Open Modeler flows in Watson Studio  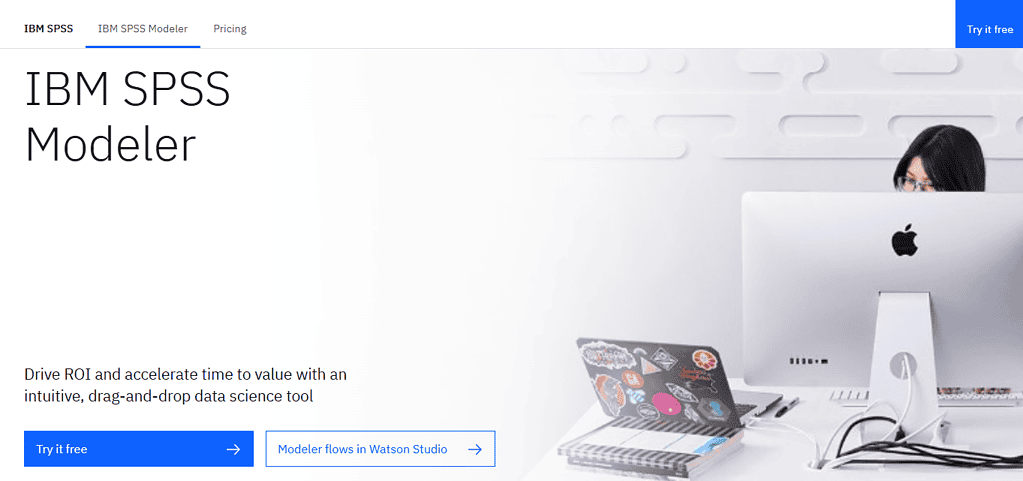coord(380,449)
